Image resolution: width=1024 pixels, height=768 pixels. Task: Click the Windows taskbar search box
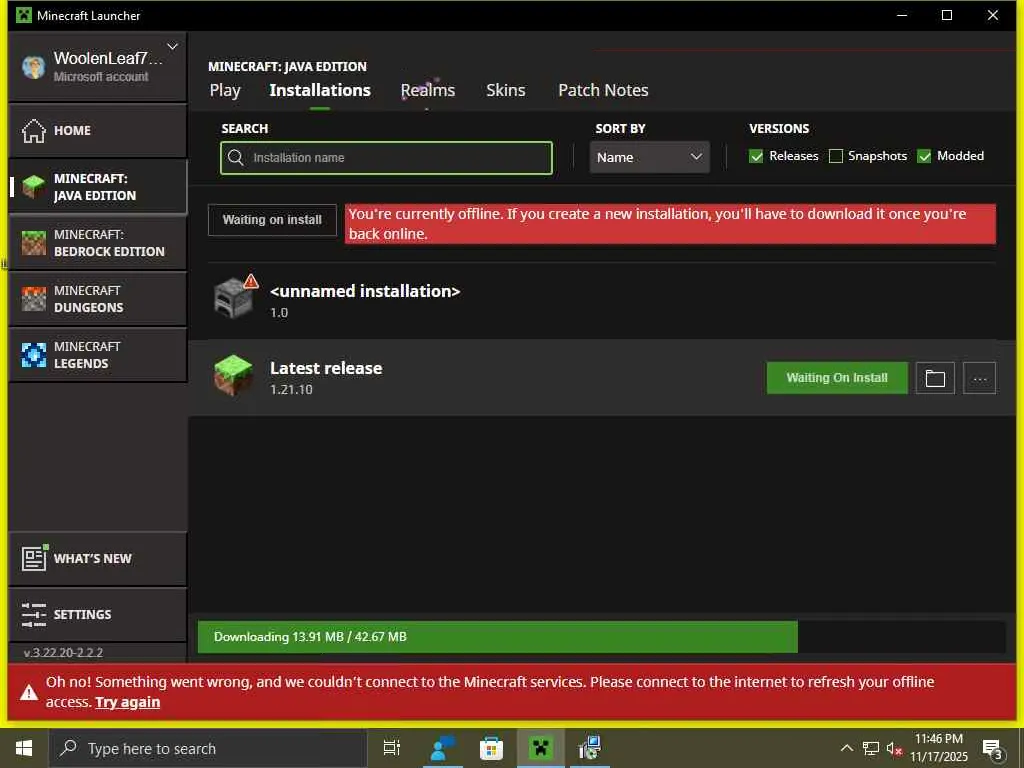[x=208, y=748]
